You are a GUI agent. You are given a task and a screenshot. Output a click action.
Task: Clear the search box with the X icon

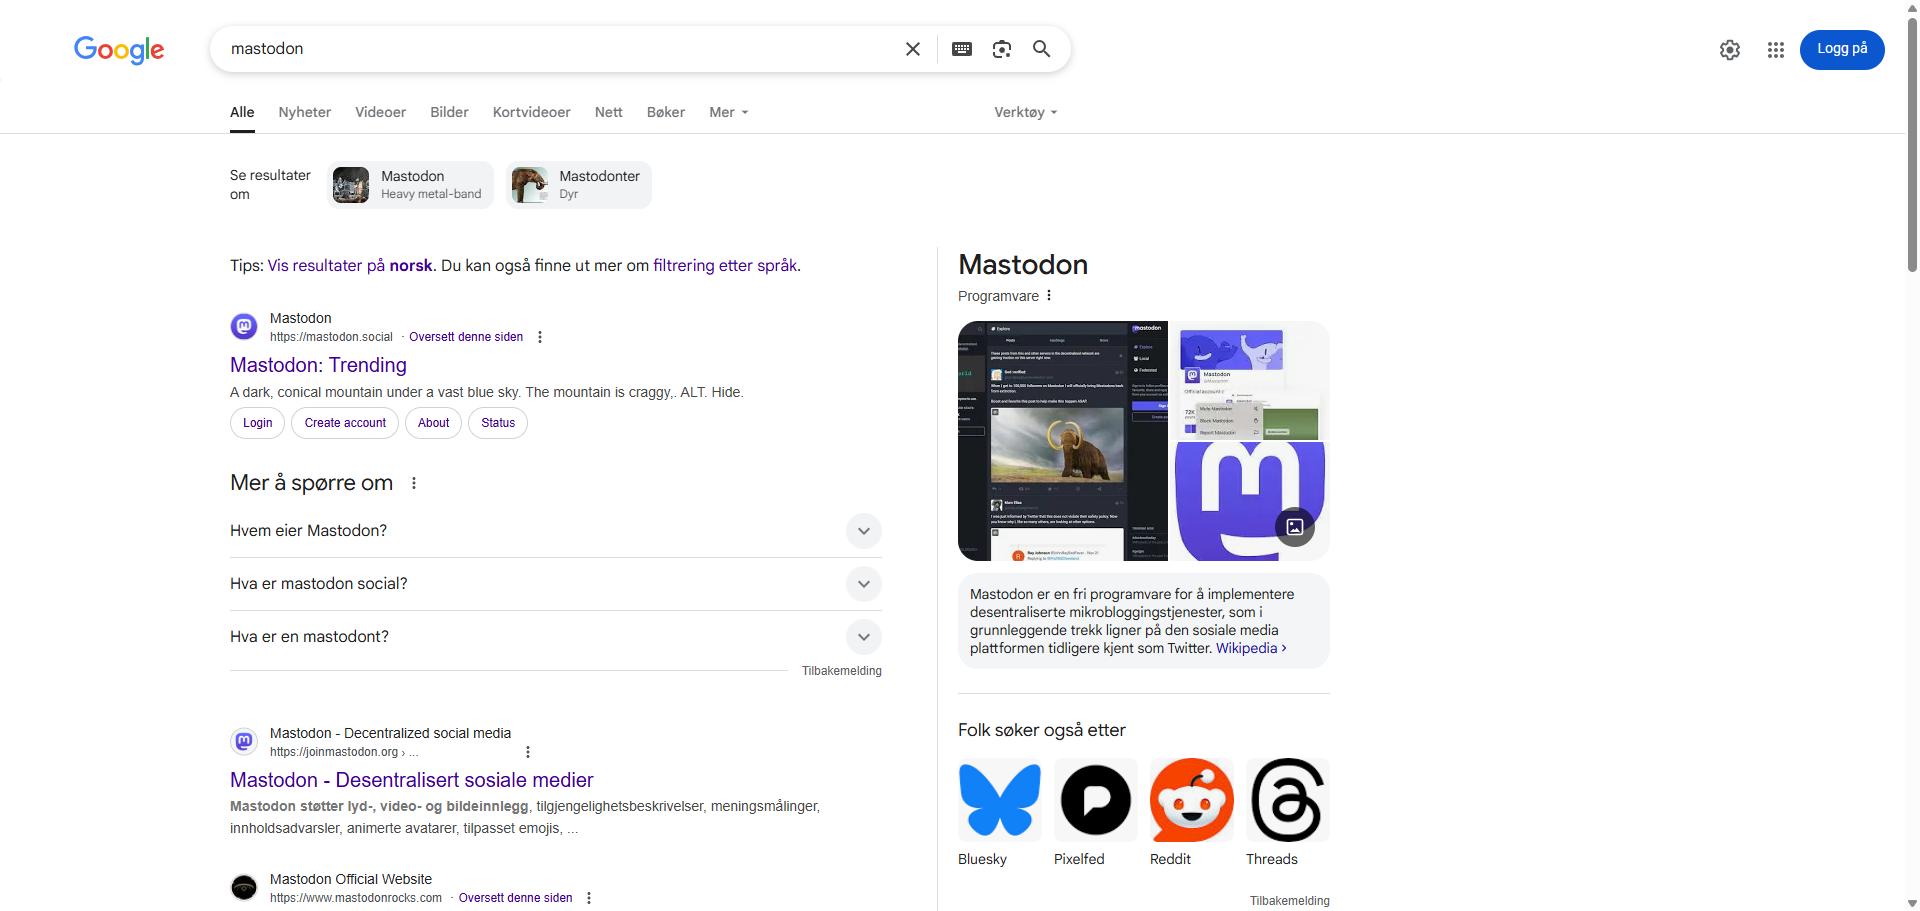[x=912, y=49]
